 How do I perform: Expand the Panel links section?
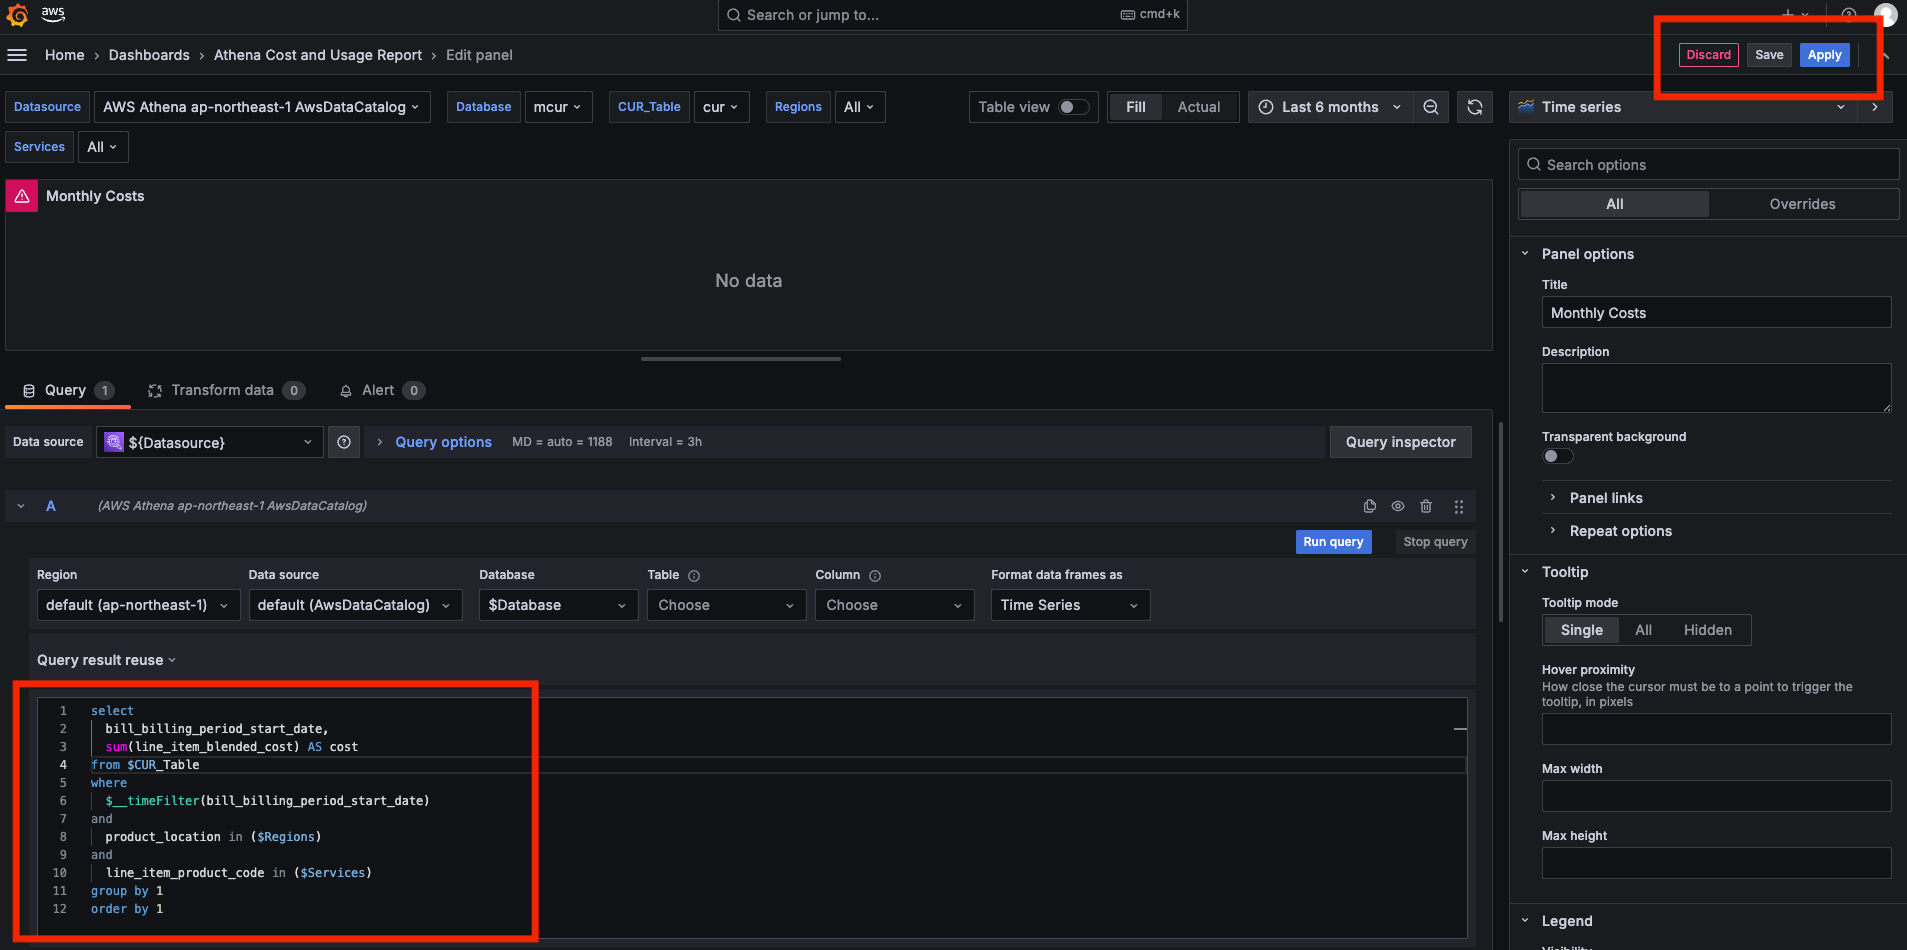point(1606,498)
